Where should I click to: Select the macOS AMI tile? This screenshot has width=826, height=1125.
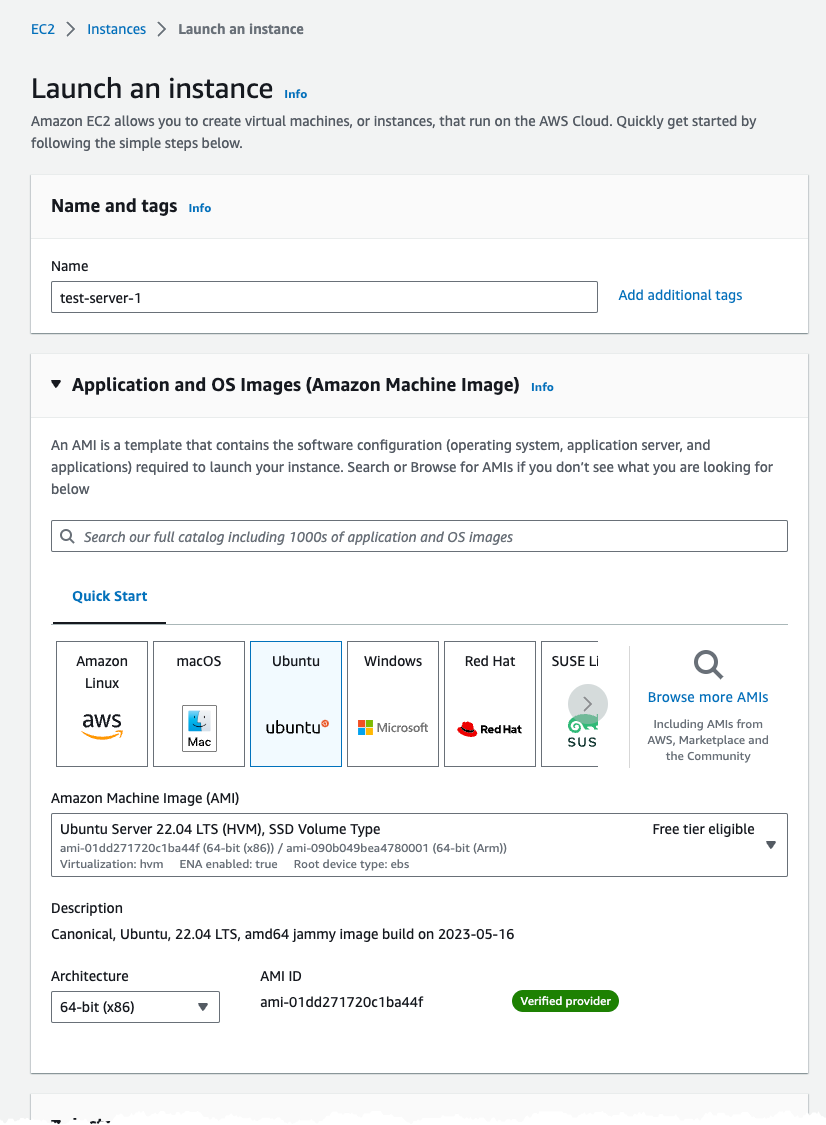199,704
